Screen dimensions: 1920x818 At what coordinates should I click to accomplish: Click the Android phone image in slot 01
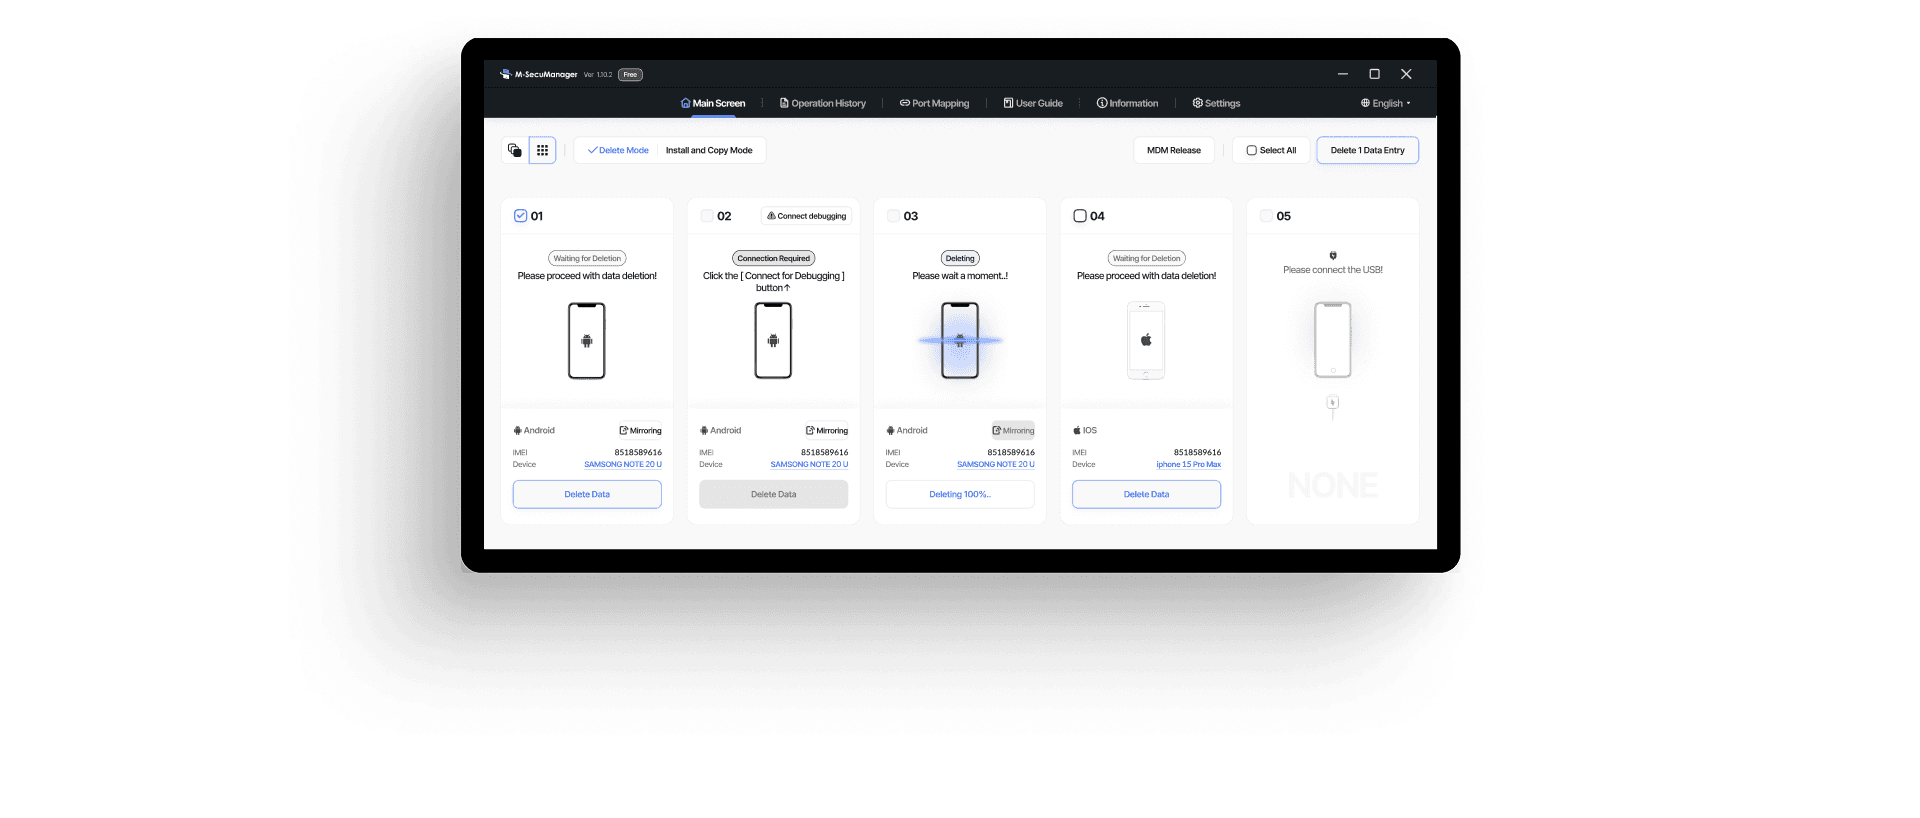point(587,341)
